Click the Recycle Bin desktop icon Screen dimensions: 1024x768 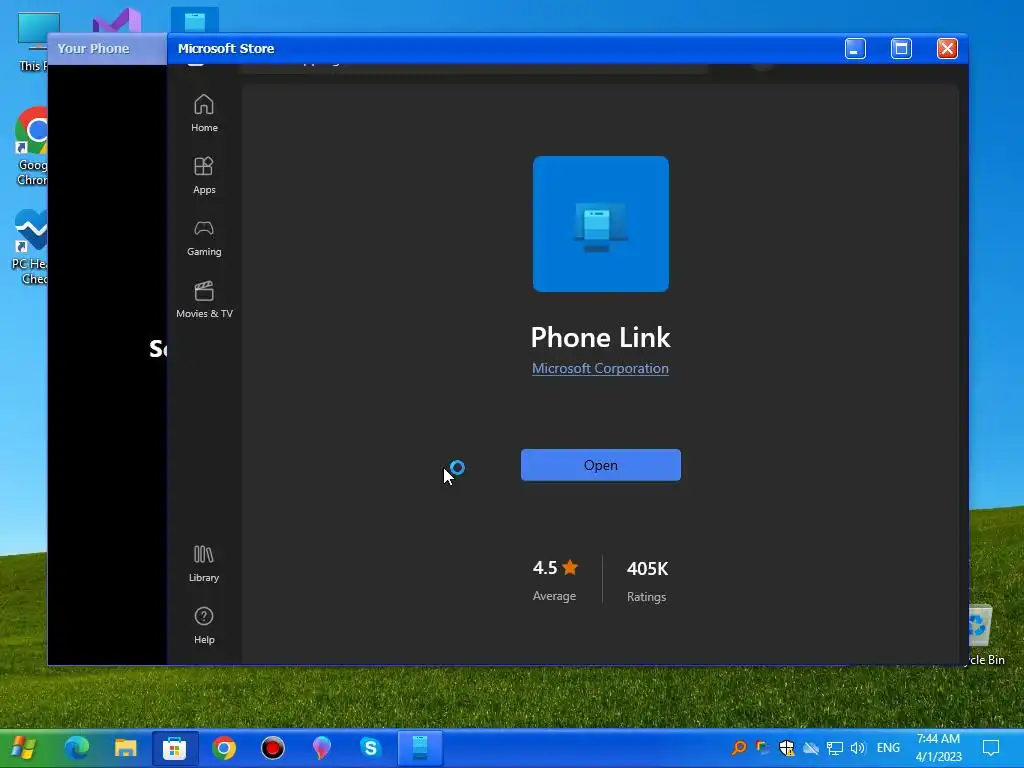click(x=986, y=635)
